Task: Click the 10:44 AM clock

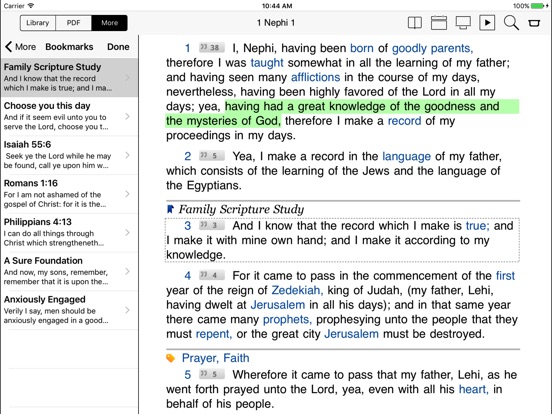Action: [277, 6]
